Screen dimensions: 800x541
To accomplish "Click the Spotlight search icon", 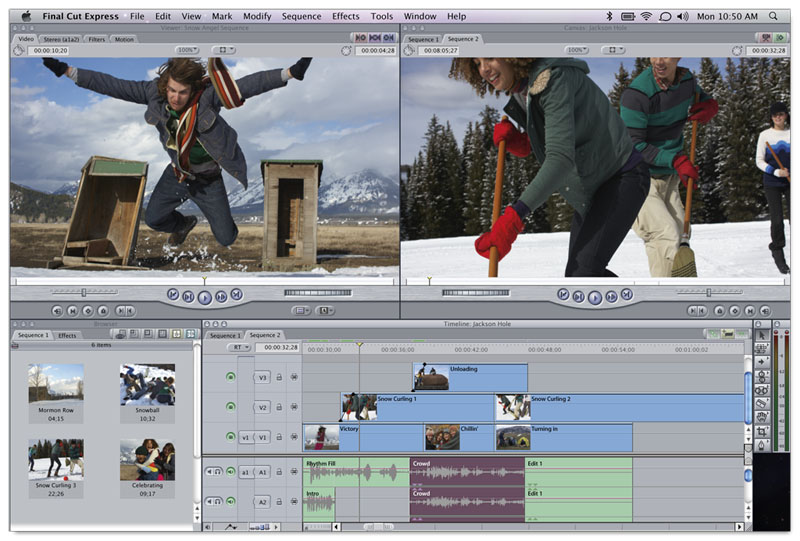I will click(774, 16).
